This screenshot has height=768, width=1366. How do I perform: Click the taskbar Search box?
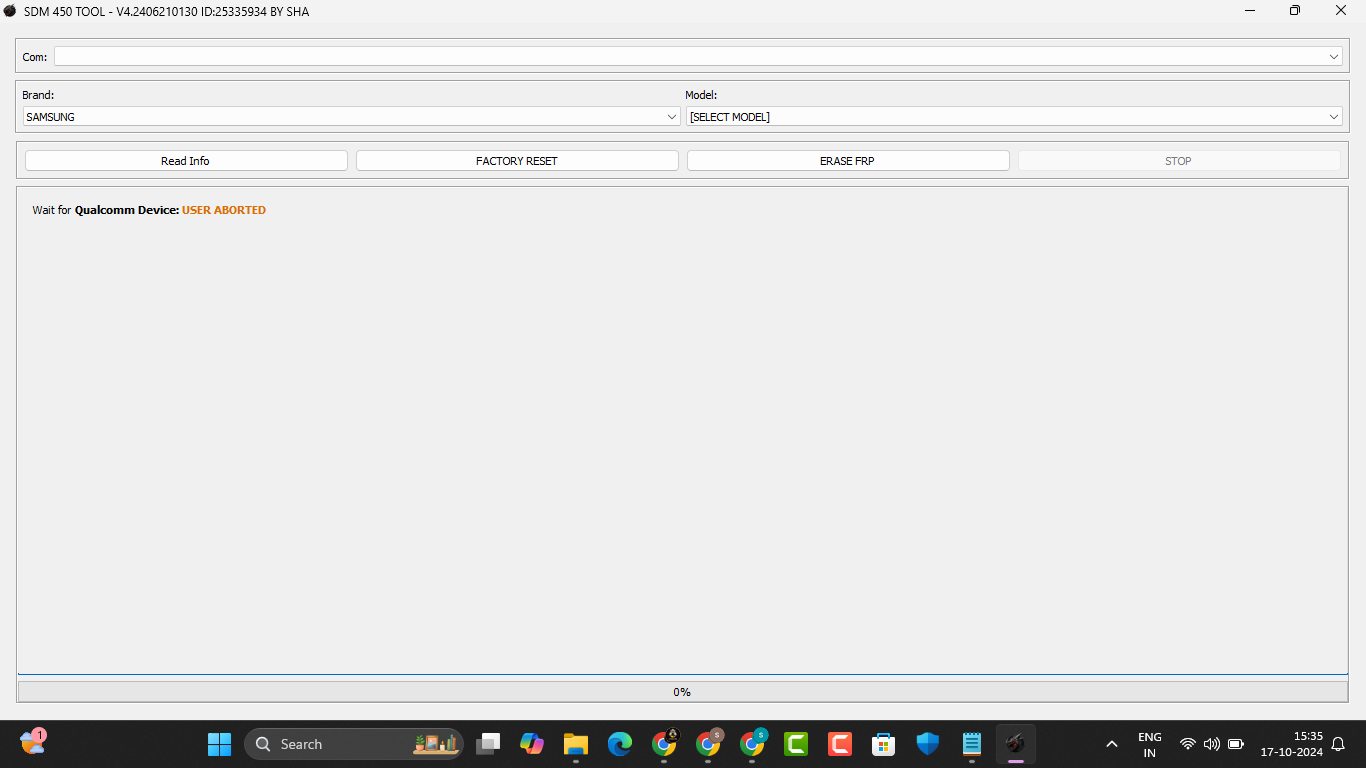tap(354, 744)
